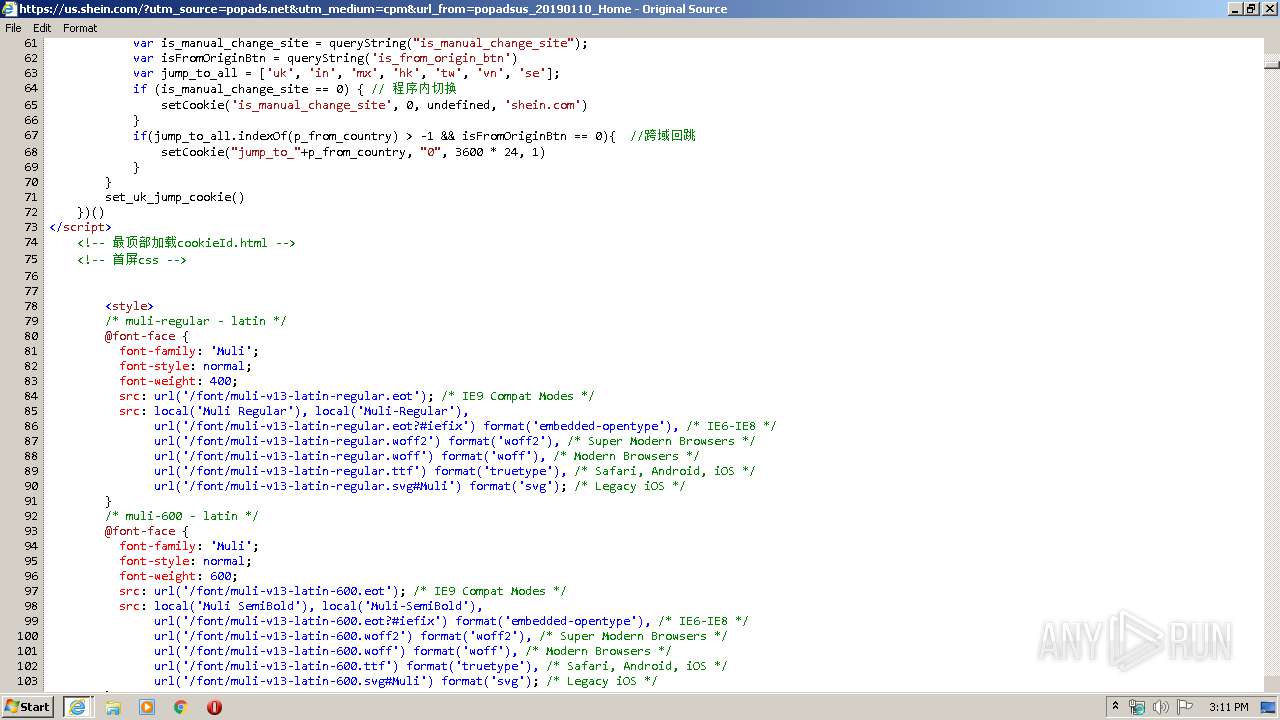Viewport: 1280px width, 720px height.
Task: Click the 'IE9 Compat Modes' comment on line 84
Action: coord(518,396)
